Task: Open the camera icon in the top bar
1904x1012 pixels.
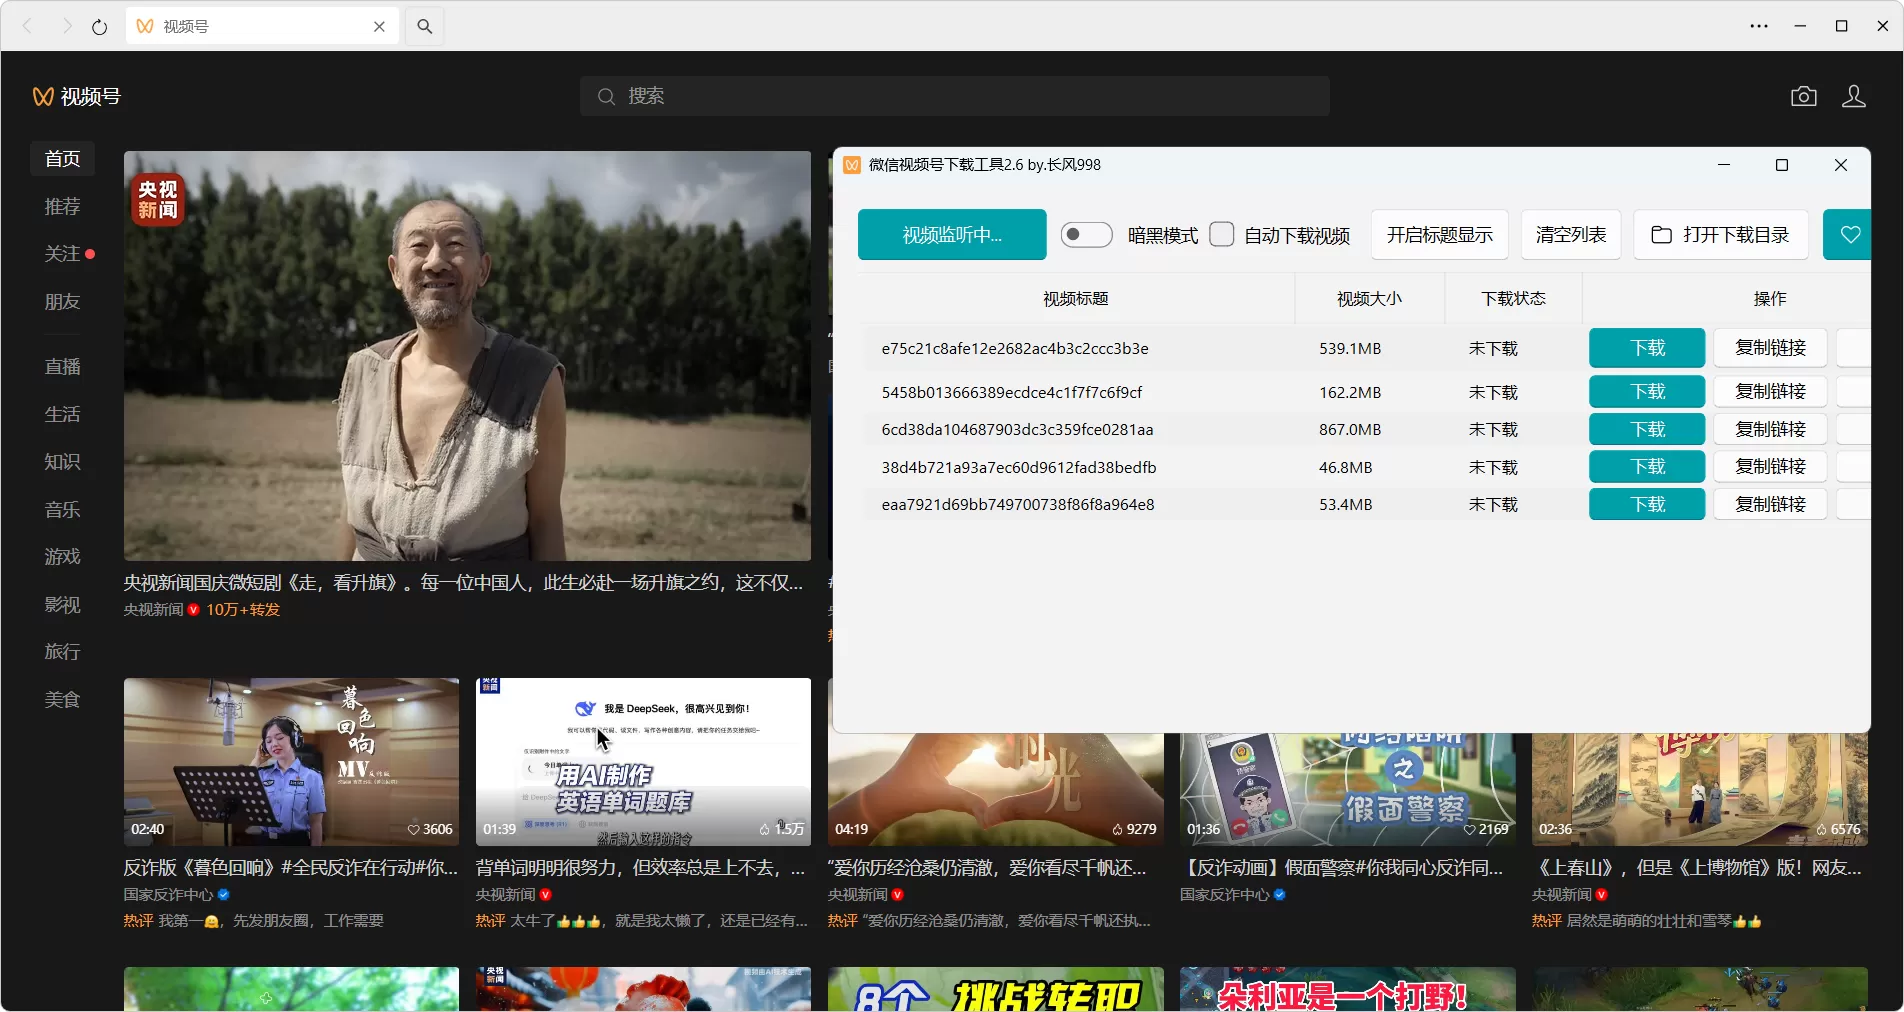Action: click(1804, 95)
